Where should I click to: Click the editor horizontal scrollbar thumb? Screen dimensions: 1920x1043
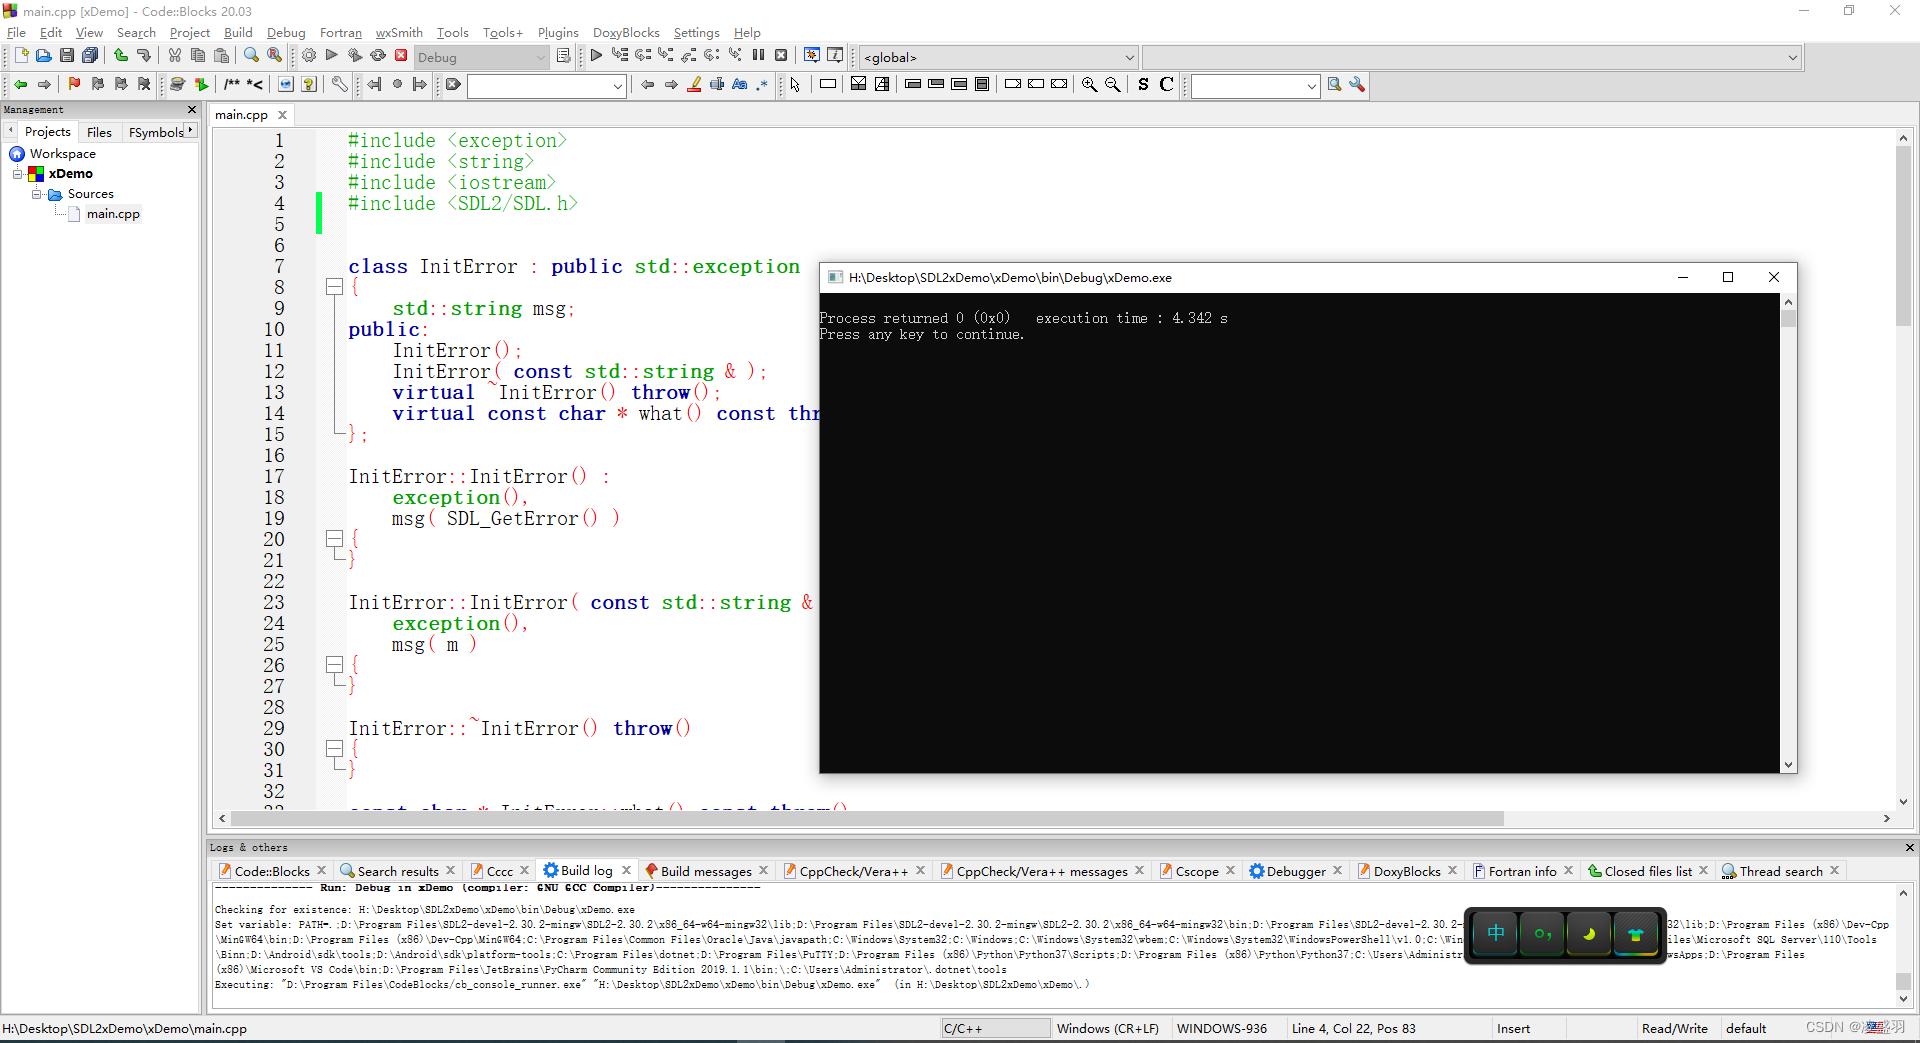click(868, 819)
